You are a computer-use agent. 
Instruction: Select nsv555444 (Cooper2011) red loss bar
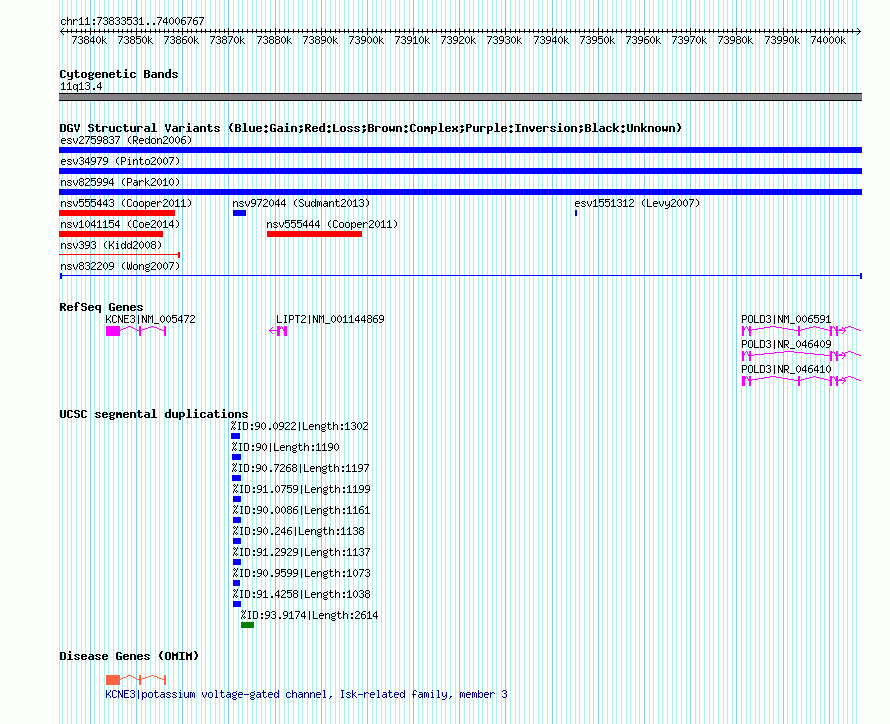point(314,234)
